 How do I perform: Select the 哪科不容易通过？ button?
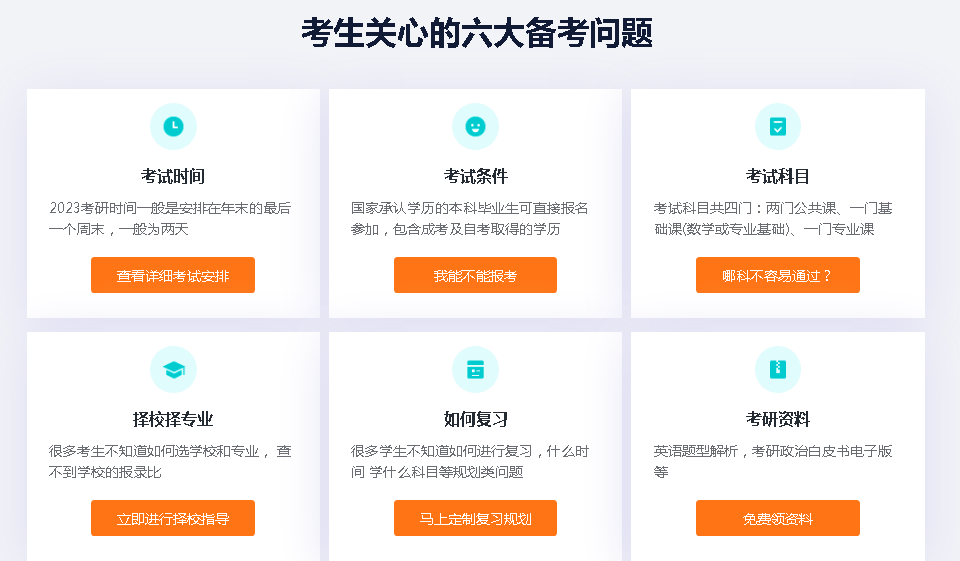pos(778,275)
